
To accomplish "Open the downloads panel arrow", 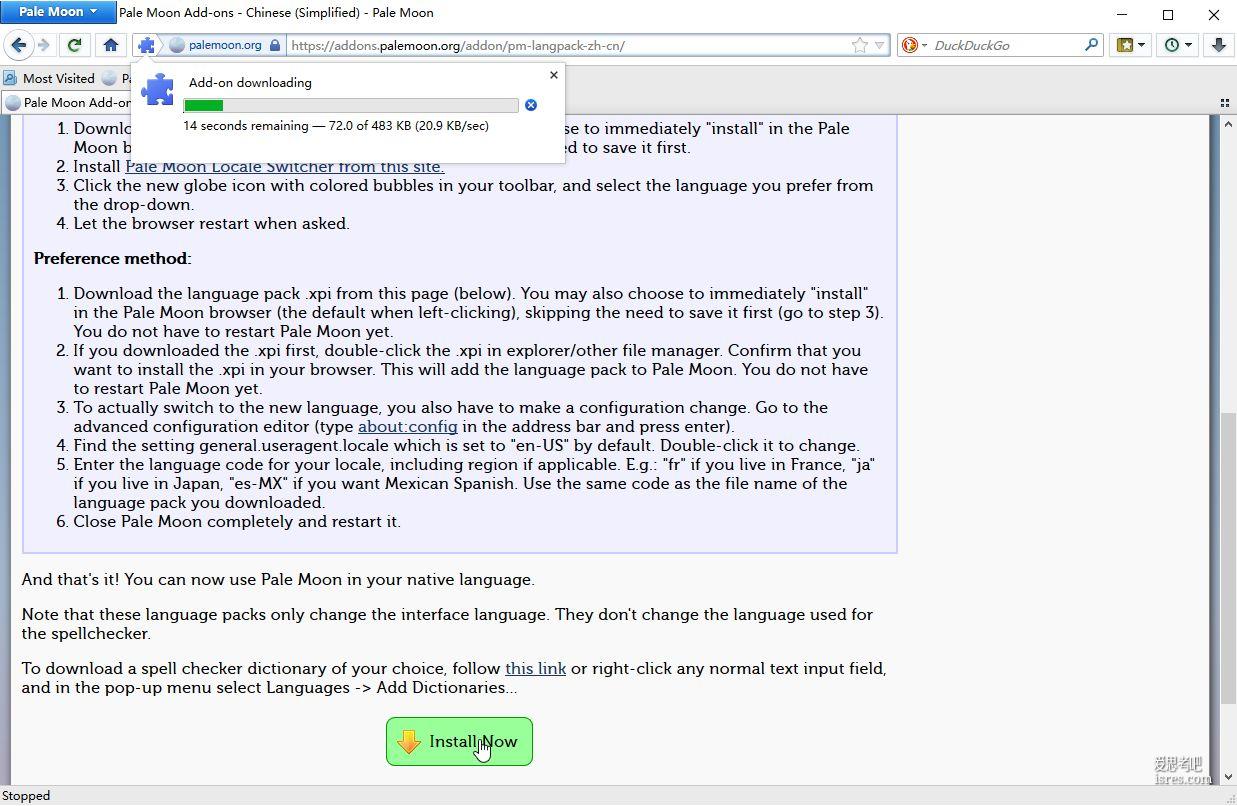I will tap(1218, 45).
